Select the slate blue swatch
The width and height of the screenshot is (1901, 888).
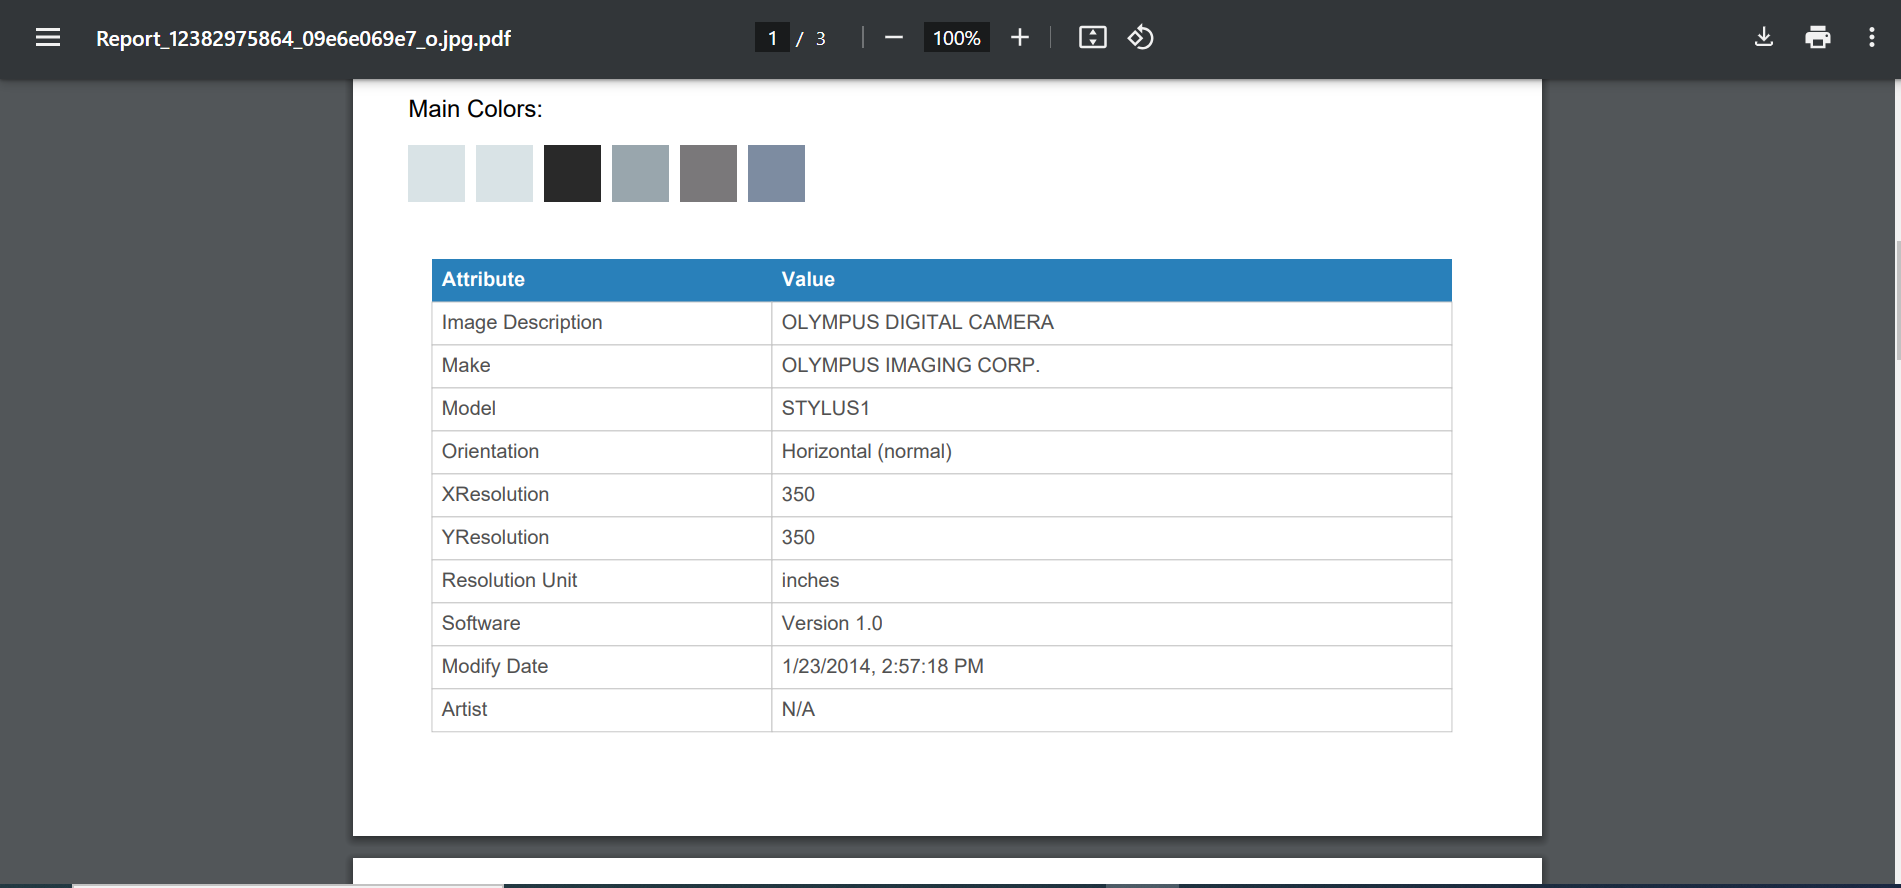coord(776,173)
